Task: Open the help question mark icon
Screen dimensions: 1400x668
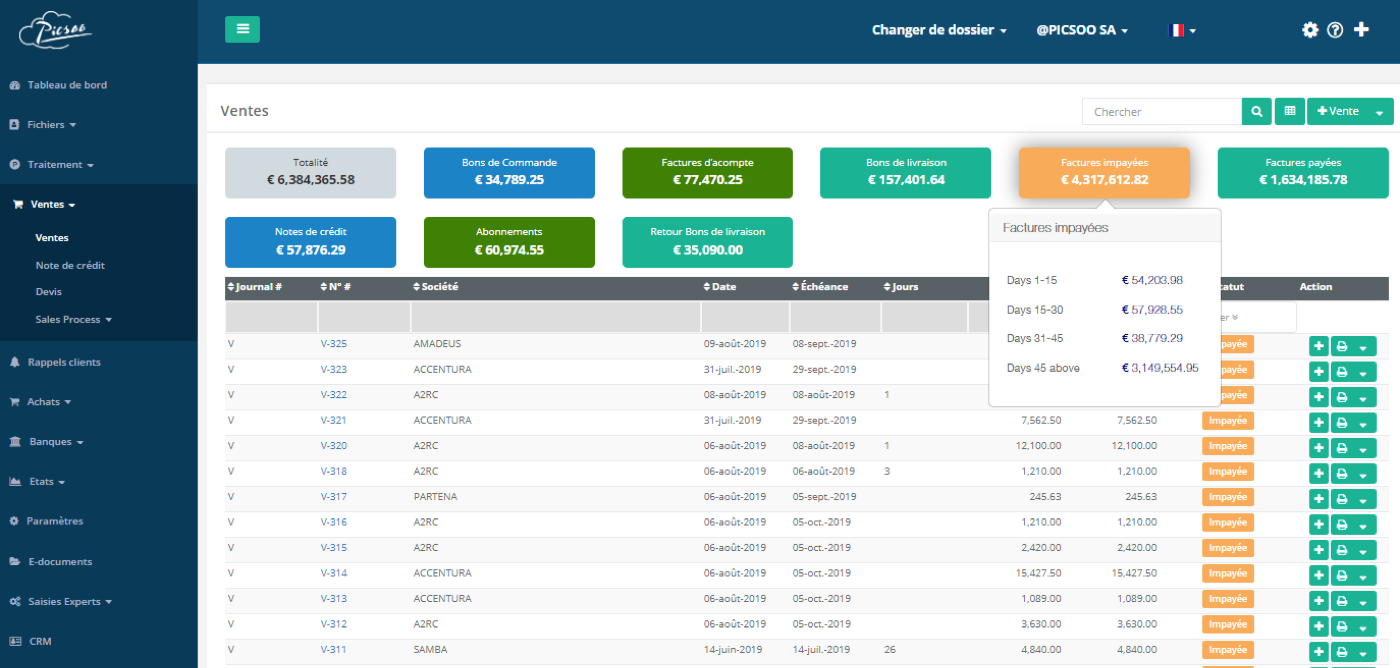Action: (x=1335, y=30)
